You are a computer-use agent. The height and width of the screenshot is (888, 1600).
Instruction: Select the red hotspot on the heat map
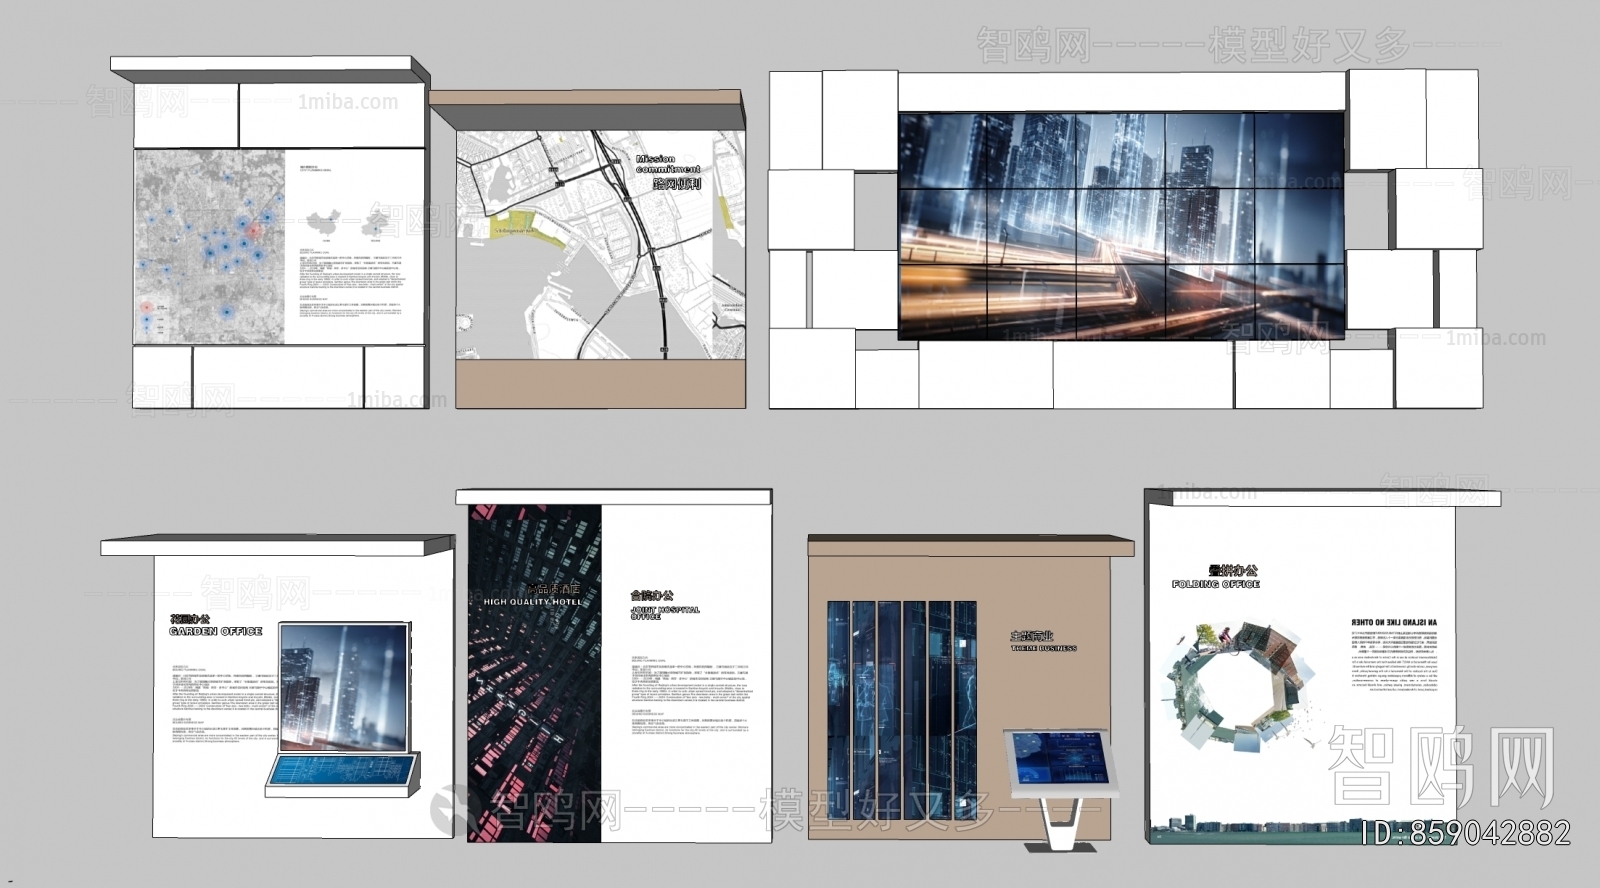click(253, 231)
